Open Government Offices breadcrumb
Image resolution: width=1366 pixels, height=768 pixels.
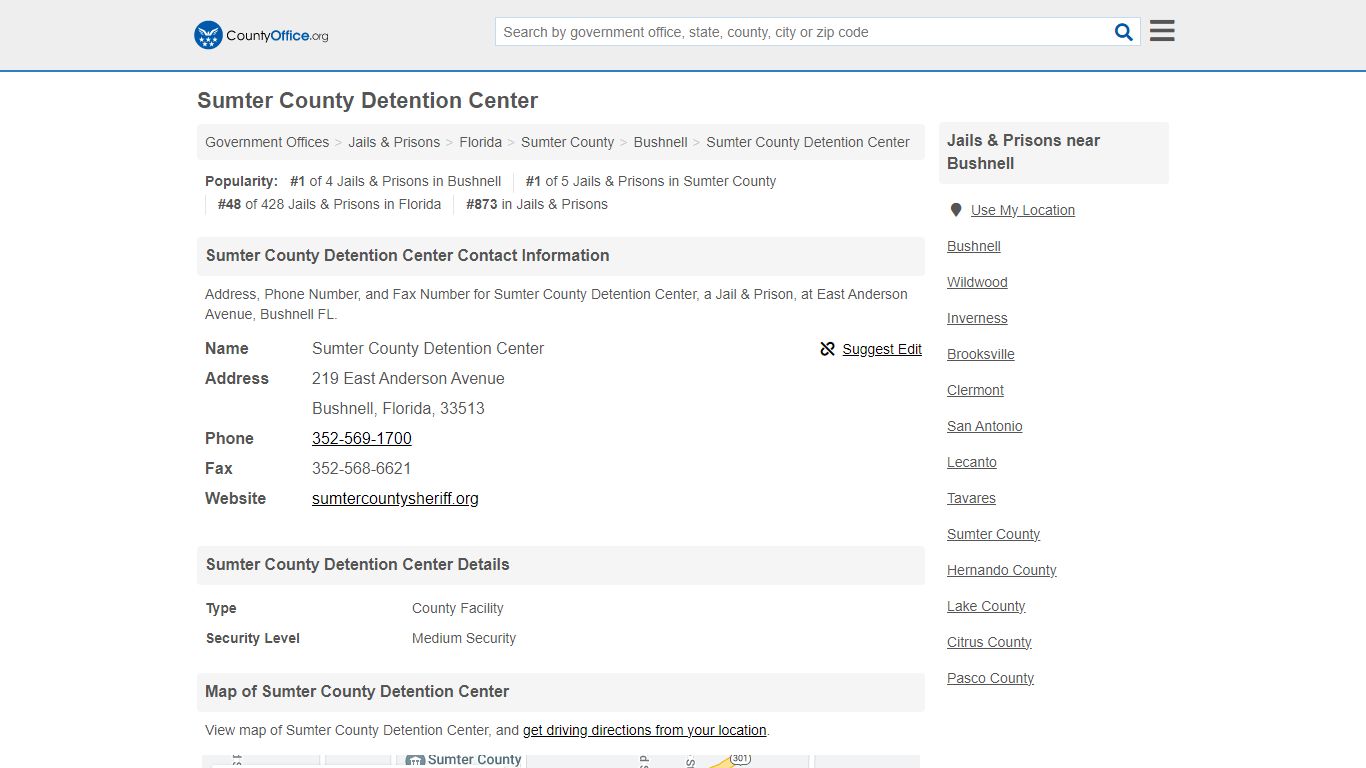(x=267, y=142)
